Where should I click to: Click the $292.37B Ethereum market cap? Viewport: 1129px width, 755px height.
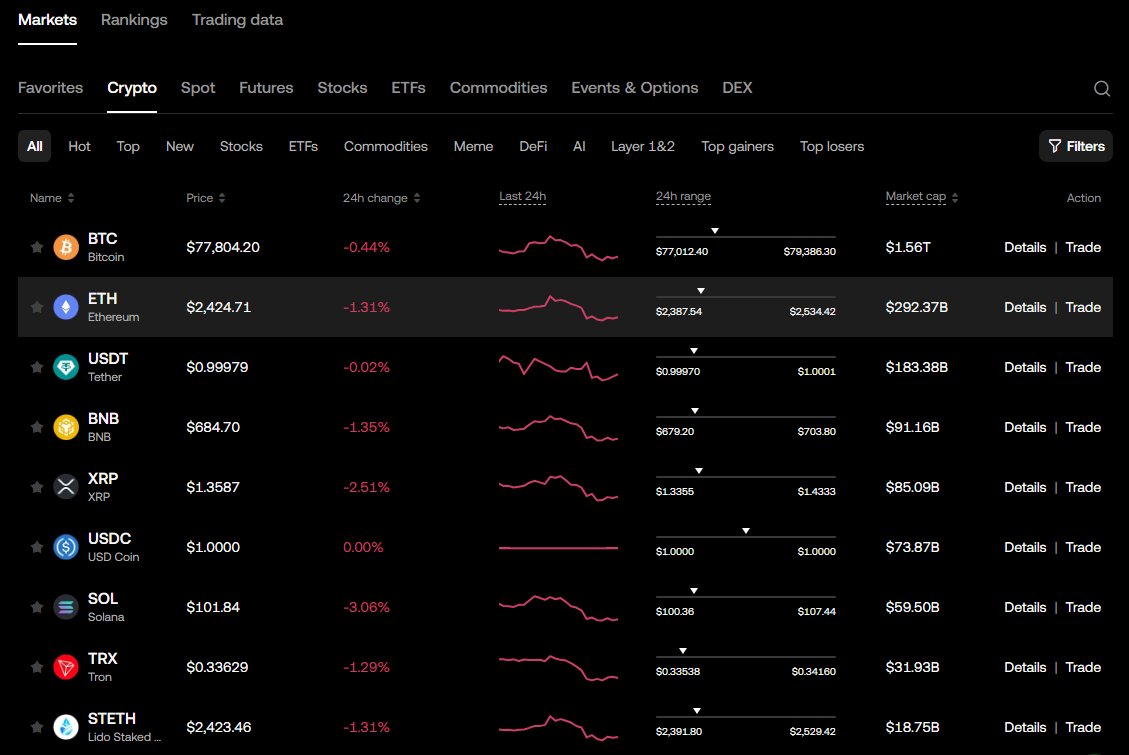[917, 307]
